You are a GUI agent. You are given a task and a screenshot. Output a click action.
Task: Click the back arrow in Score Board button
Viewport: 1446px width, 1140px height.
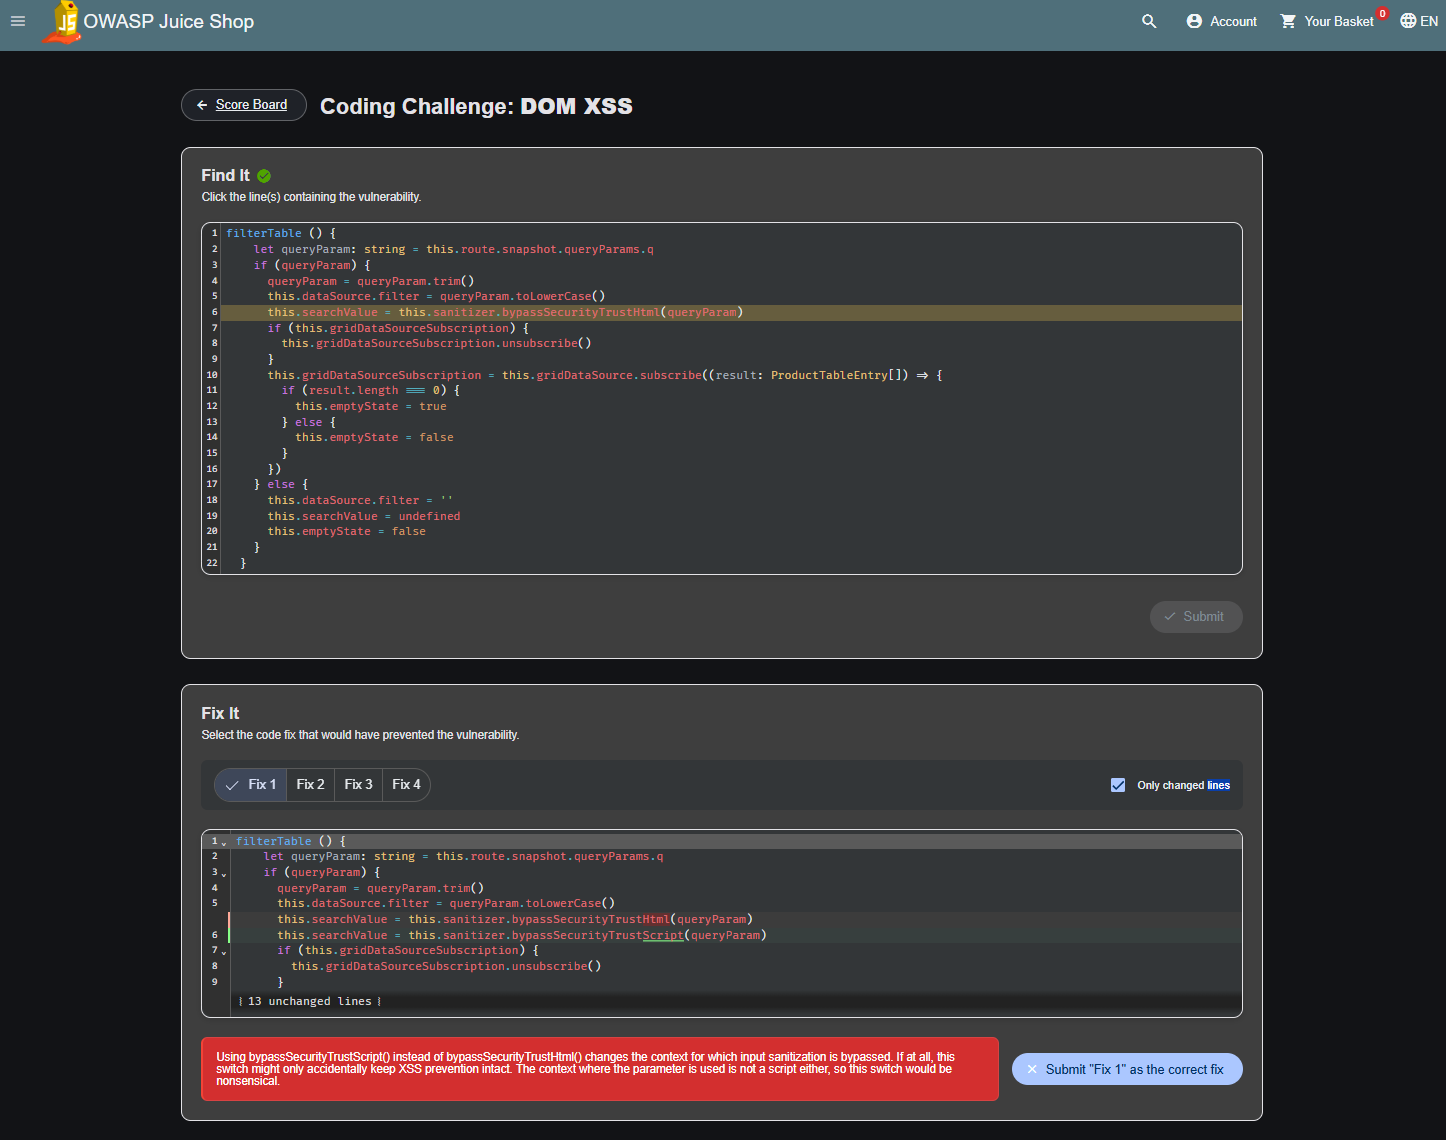[x=202, y=105]
